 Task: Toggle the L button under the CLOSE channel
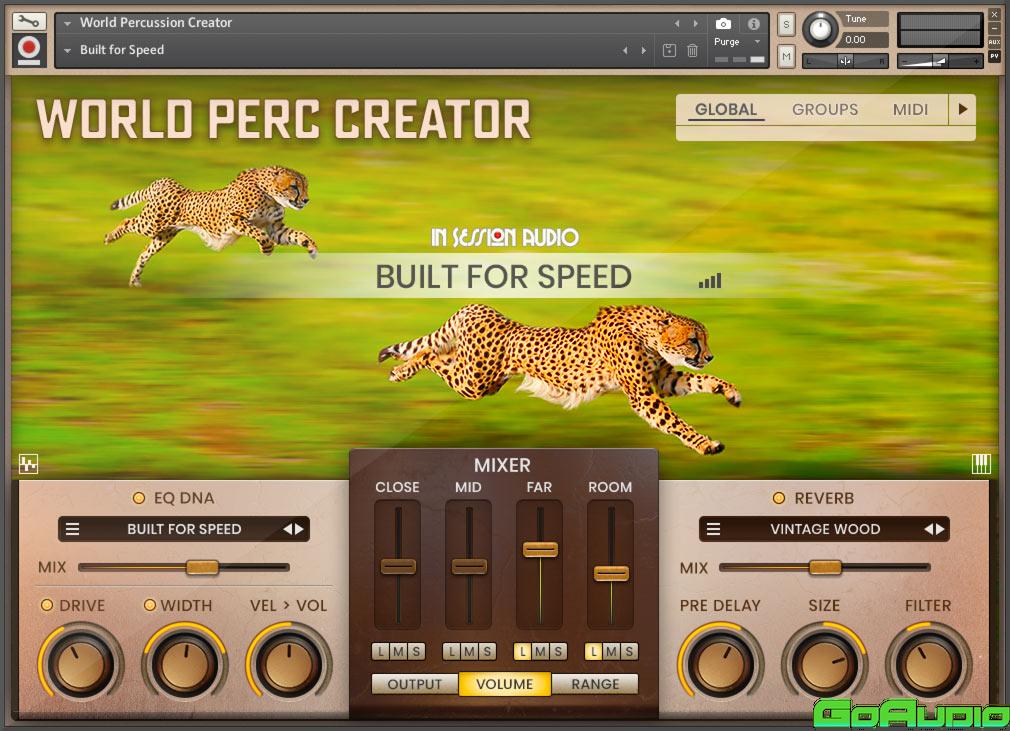click(x=381, y=652)
